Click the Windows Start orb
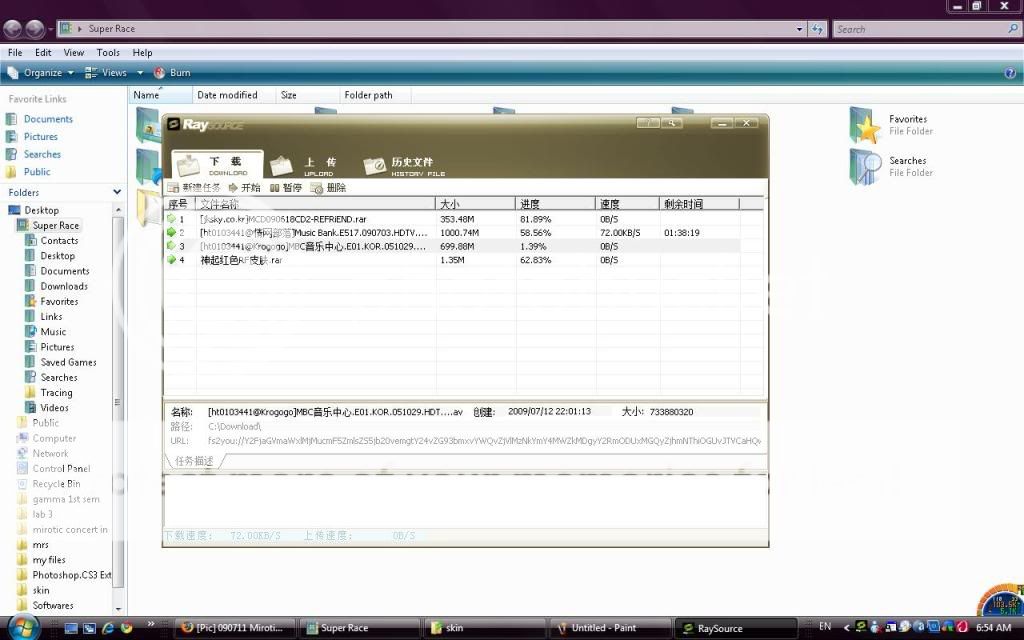1024x640 pixels. coord(23,627)
